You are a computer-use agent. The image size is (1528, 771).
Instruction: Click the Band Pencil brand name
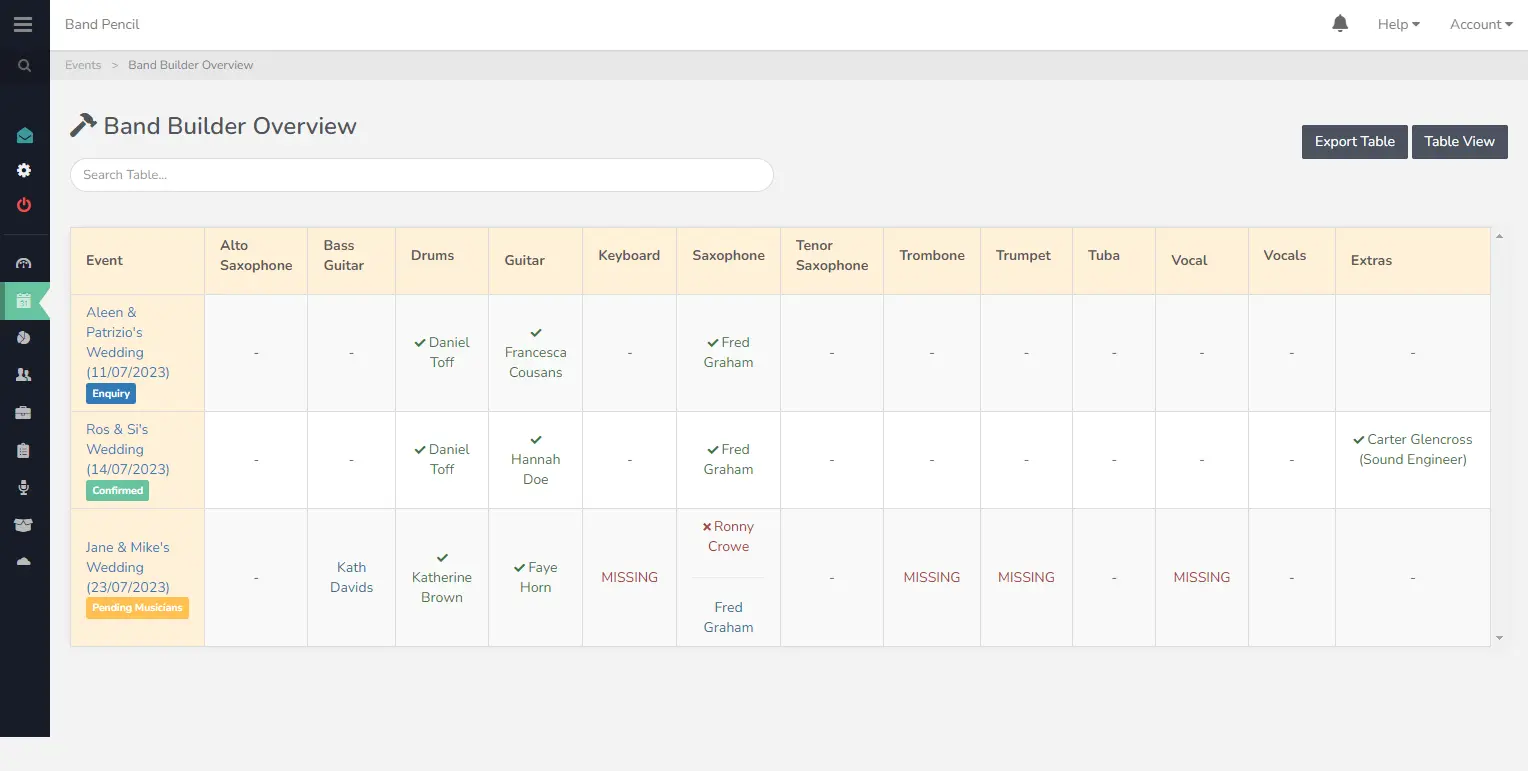102,24
